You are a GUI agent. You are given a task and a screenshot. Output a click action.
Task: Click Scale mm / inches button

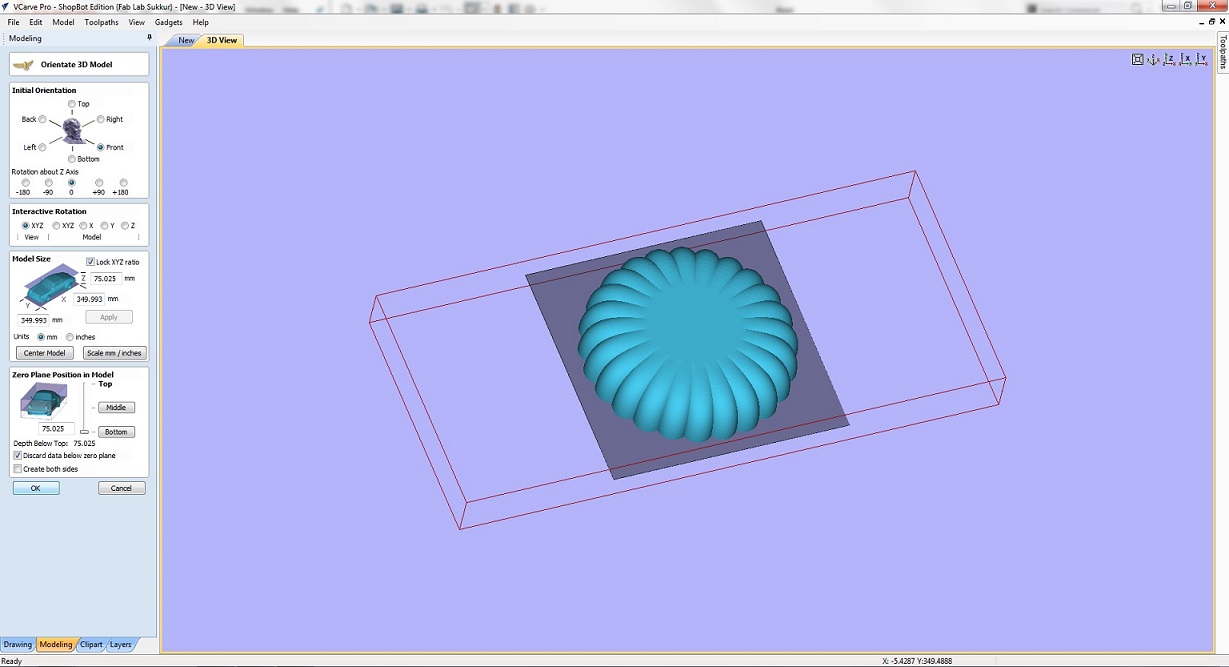114,353
